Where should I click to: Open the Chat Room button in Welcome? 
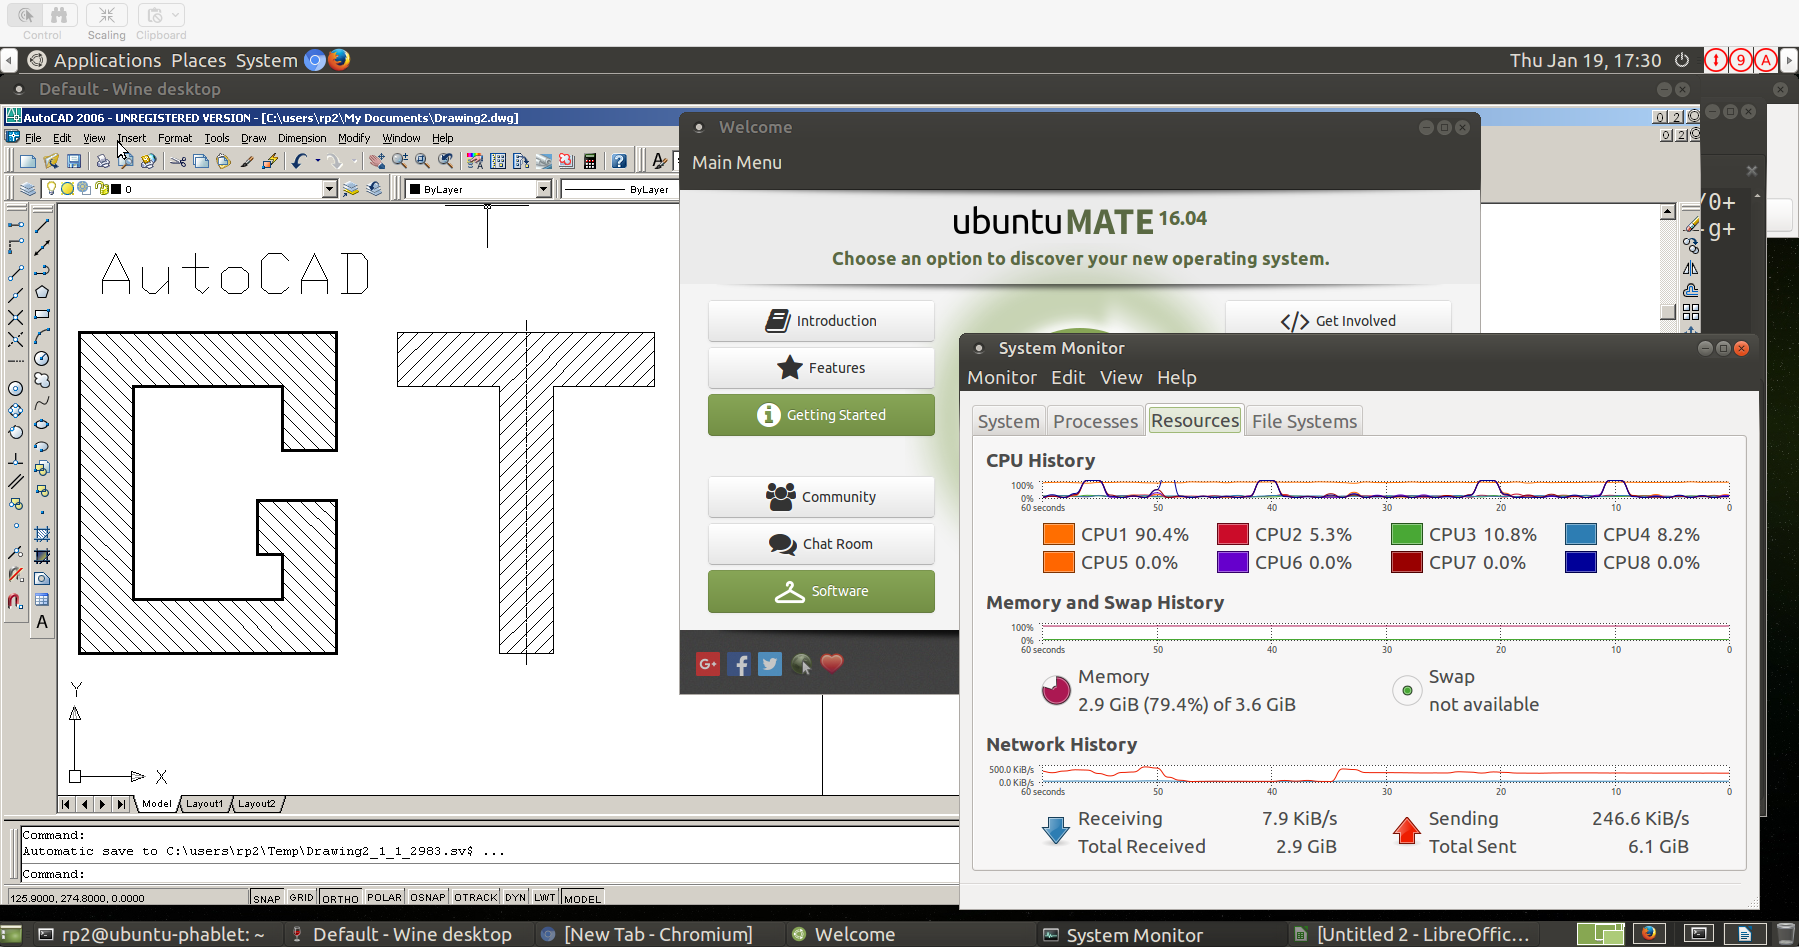[x=821, y=544]
